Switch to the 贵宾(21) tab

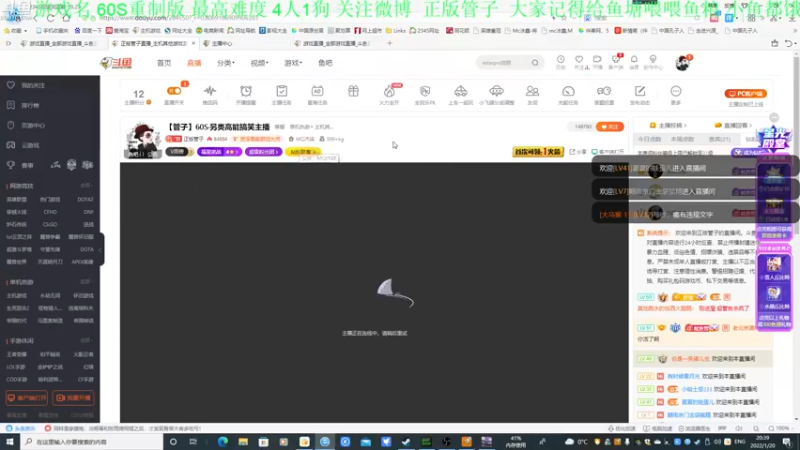pyautogui.click(x=719, y=139)
